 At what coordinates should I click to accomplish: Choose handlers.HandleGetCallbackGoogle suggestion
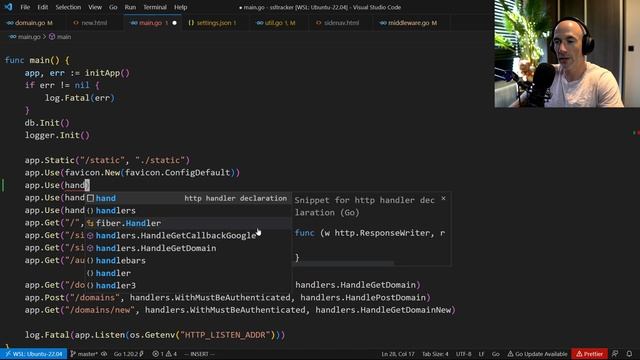pos(188,236)
